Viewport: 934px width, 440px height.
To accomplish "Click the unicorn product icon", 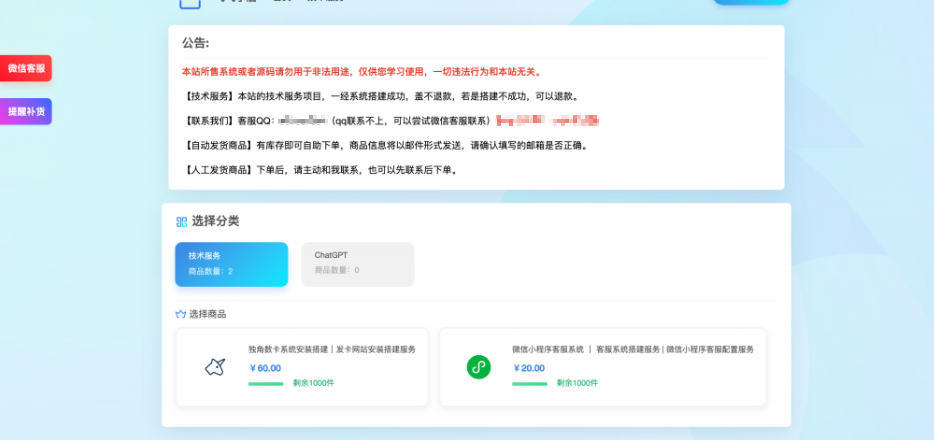I will (x=215, y=367).
